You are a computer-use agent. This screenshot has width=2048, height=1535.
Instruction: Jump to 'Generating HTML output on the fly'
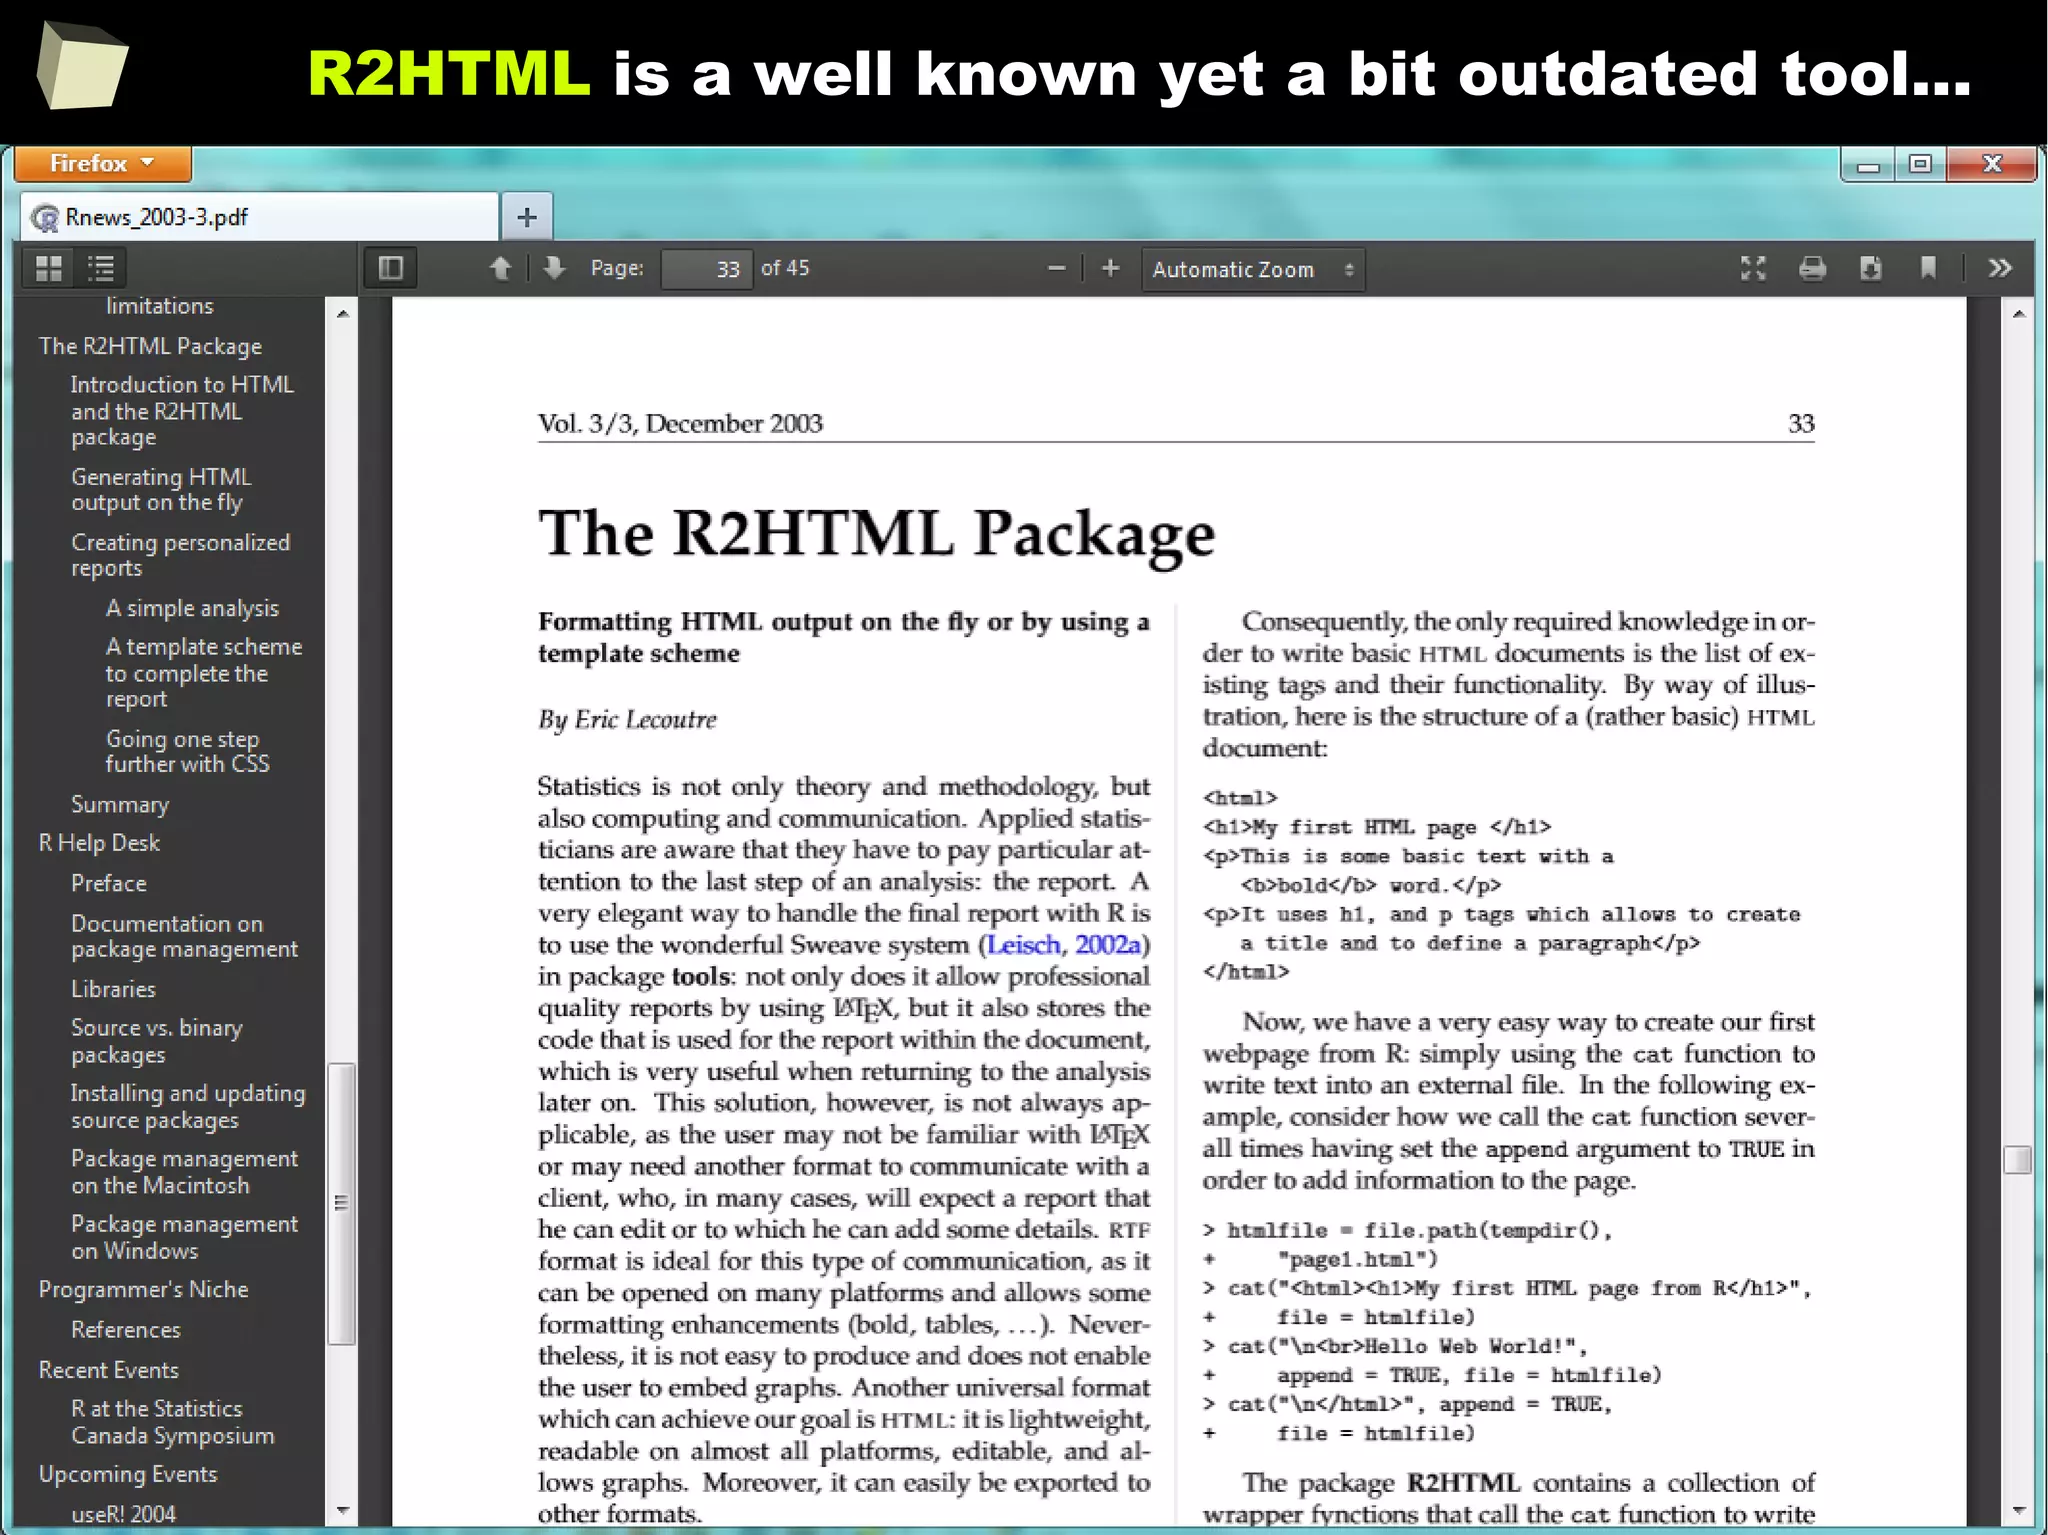(x=161, y=490)
